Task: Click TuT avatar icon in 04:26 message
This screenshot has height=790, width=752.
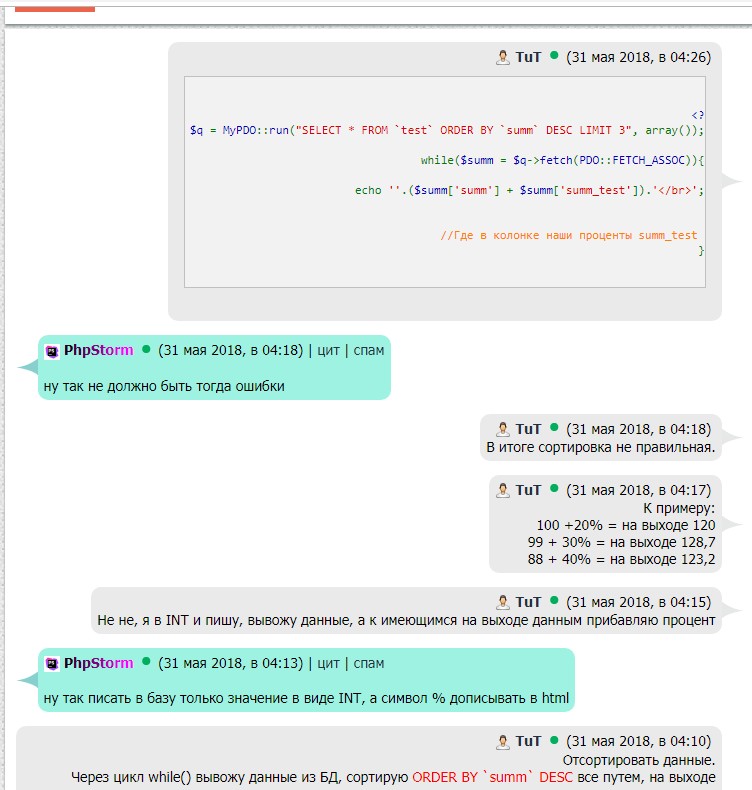Action: click(x=503, y=58)
